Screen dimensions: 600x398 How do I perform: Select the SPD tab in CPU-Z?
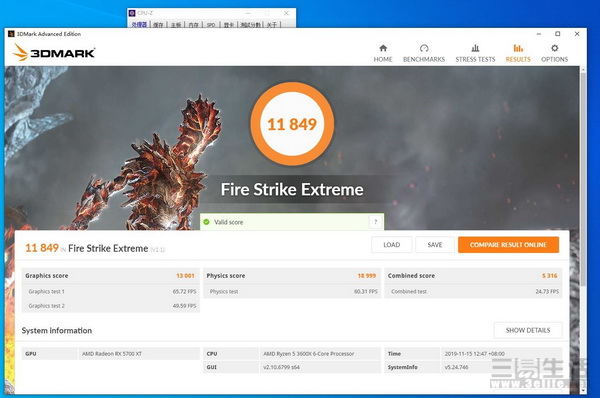(211, 24)
